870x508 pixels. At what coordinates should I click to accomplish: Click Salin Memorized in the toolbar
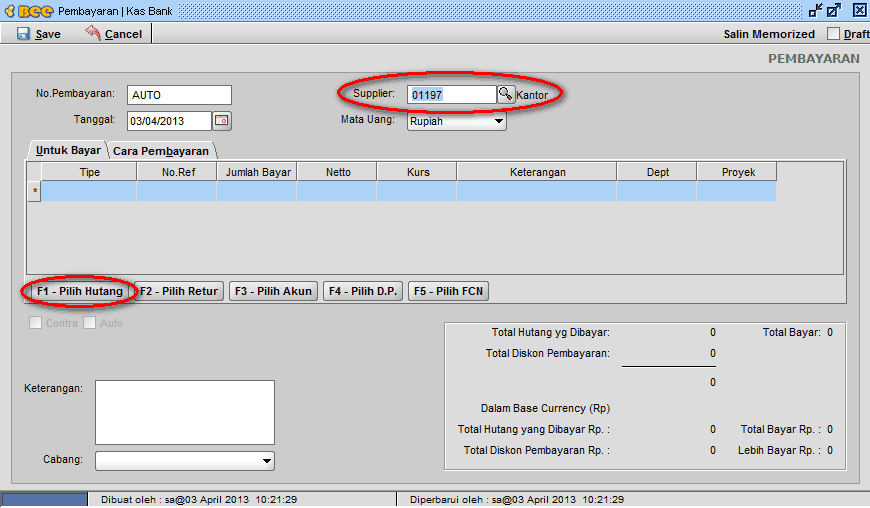(768, 34)
